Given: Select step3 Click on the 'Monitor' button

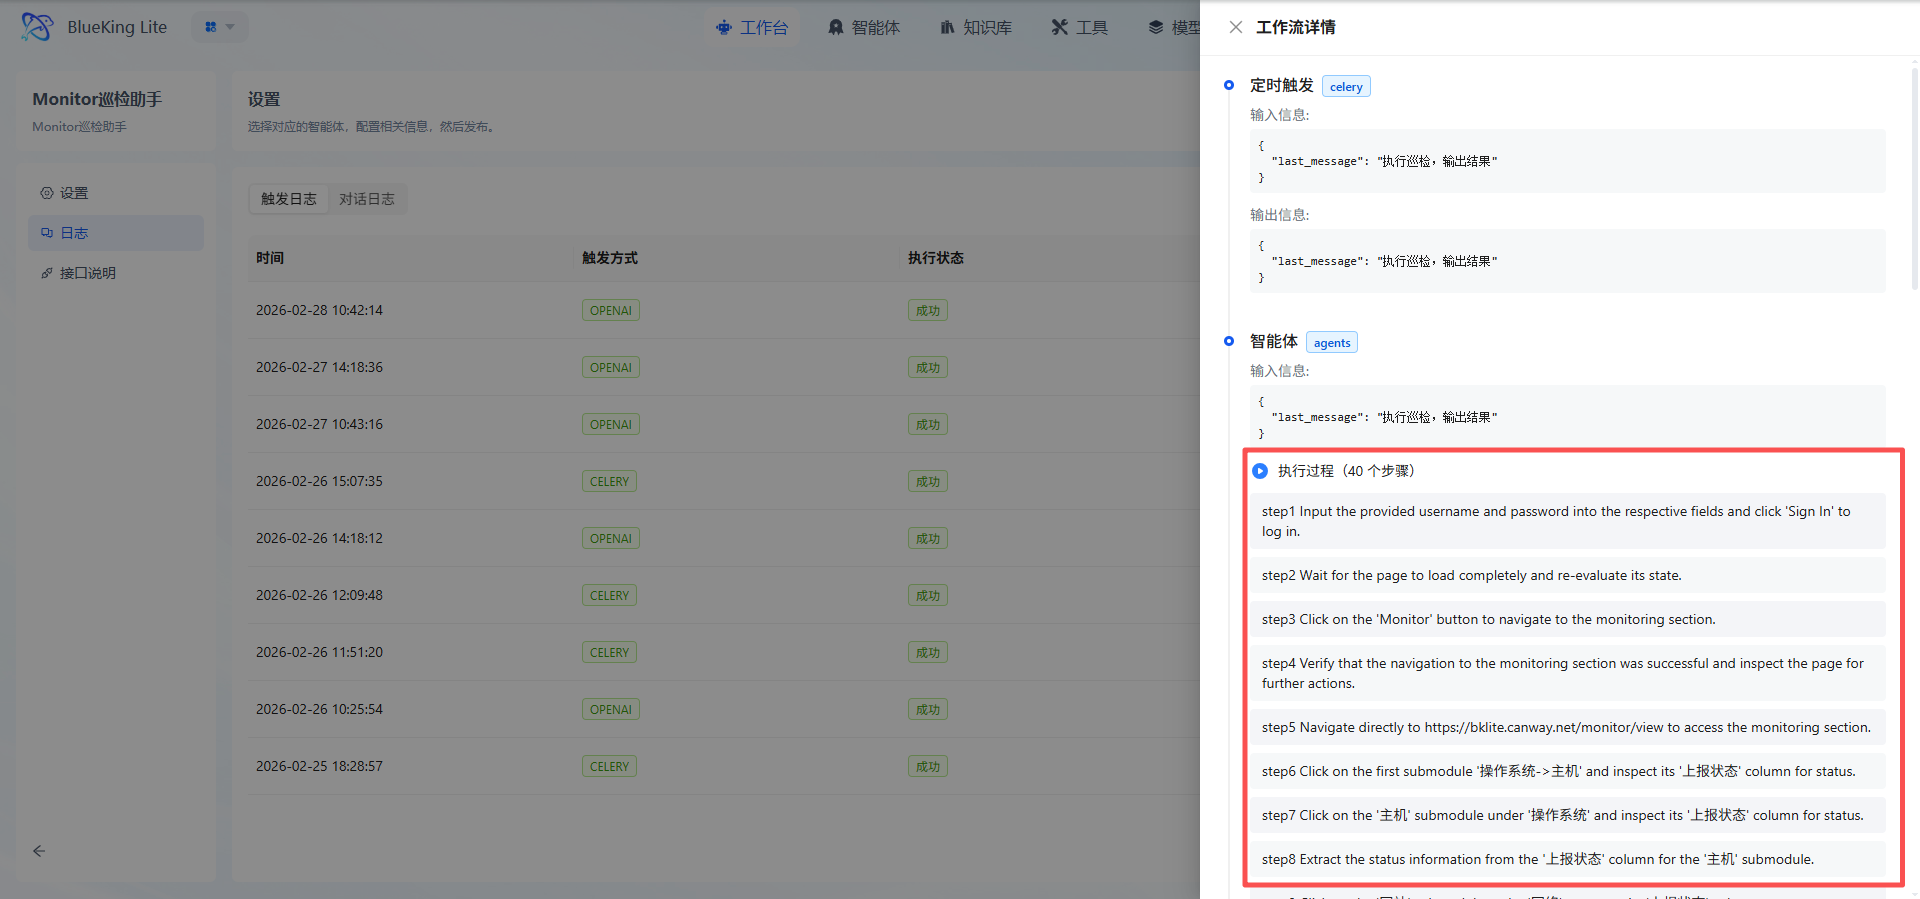Looking at the screenshot, I should pos(1568,619).
